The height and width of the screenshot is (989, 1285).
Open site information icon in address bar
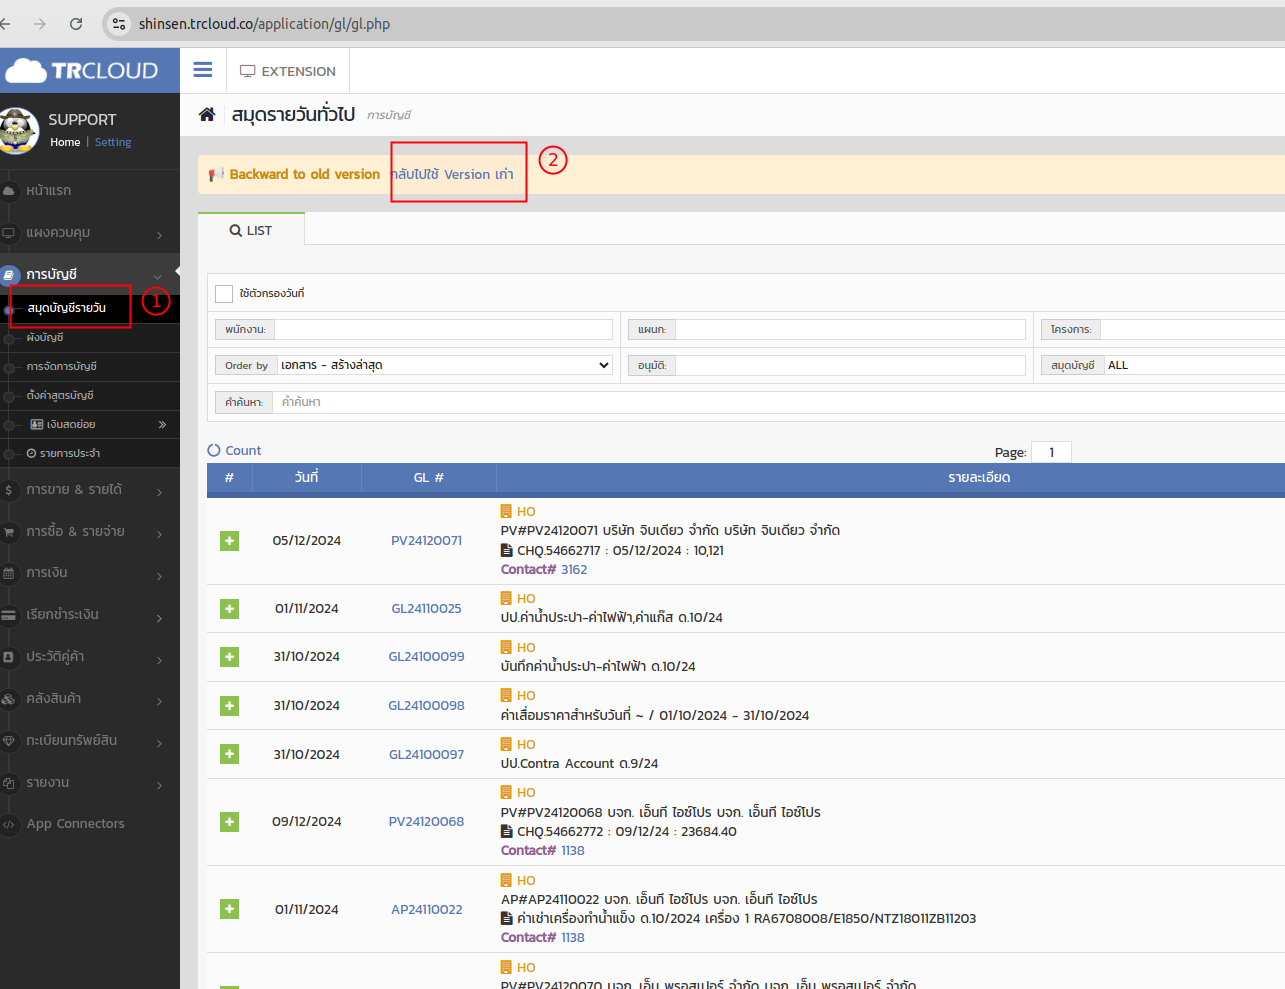(x=119, y=23)
